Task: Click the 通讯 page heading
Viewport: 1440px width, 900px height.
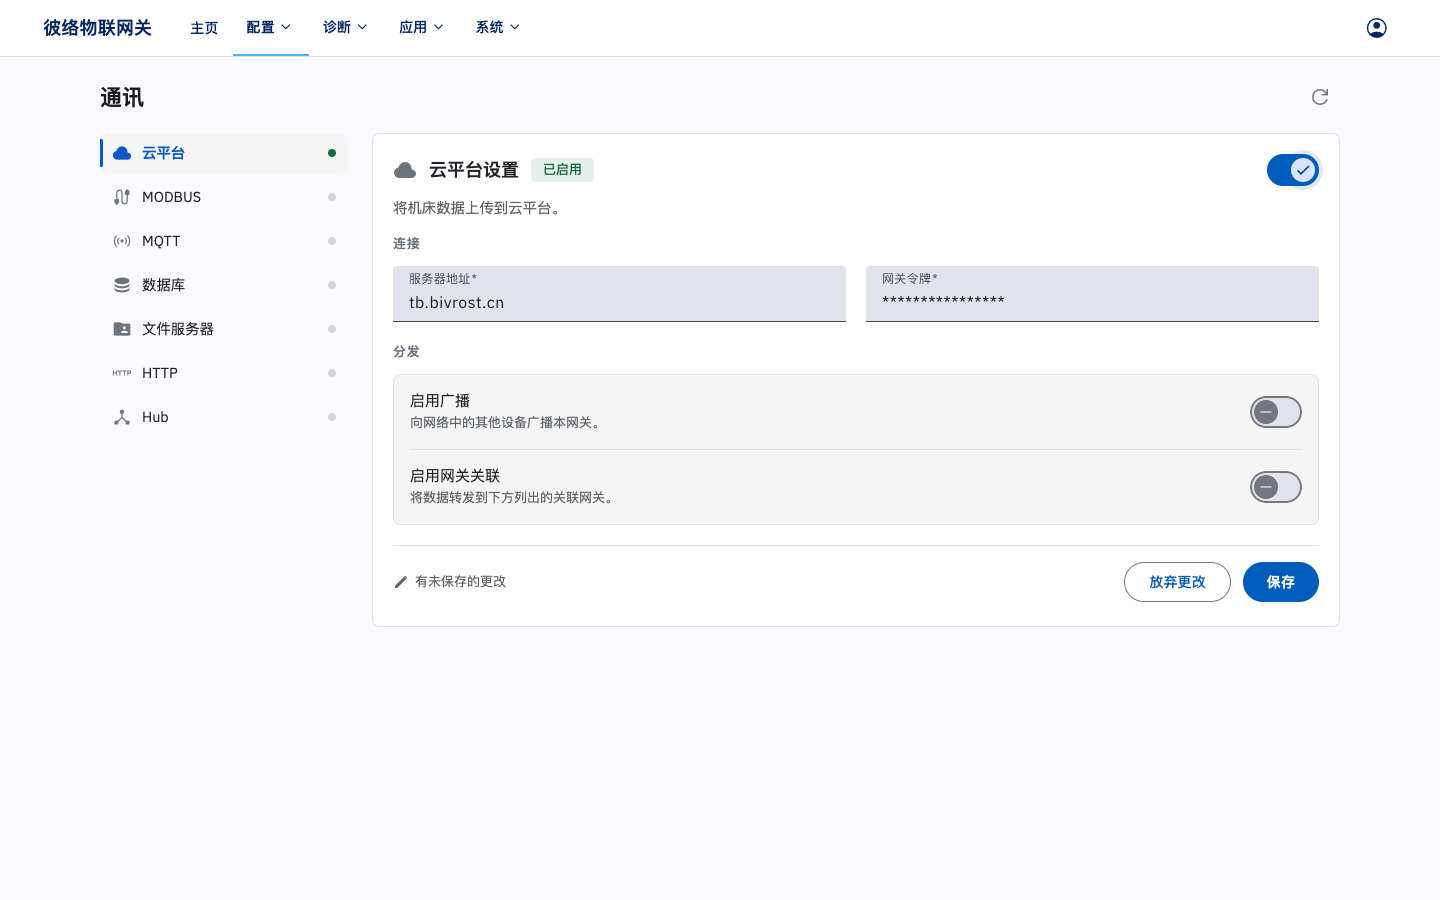Action: 122,98
